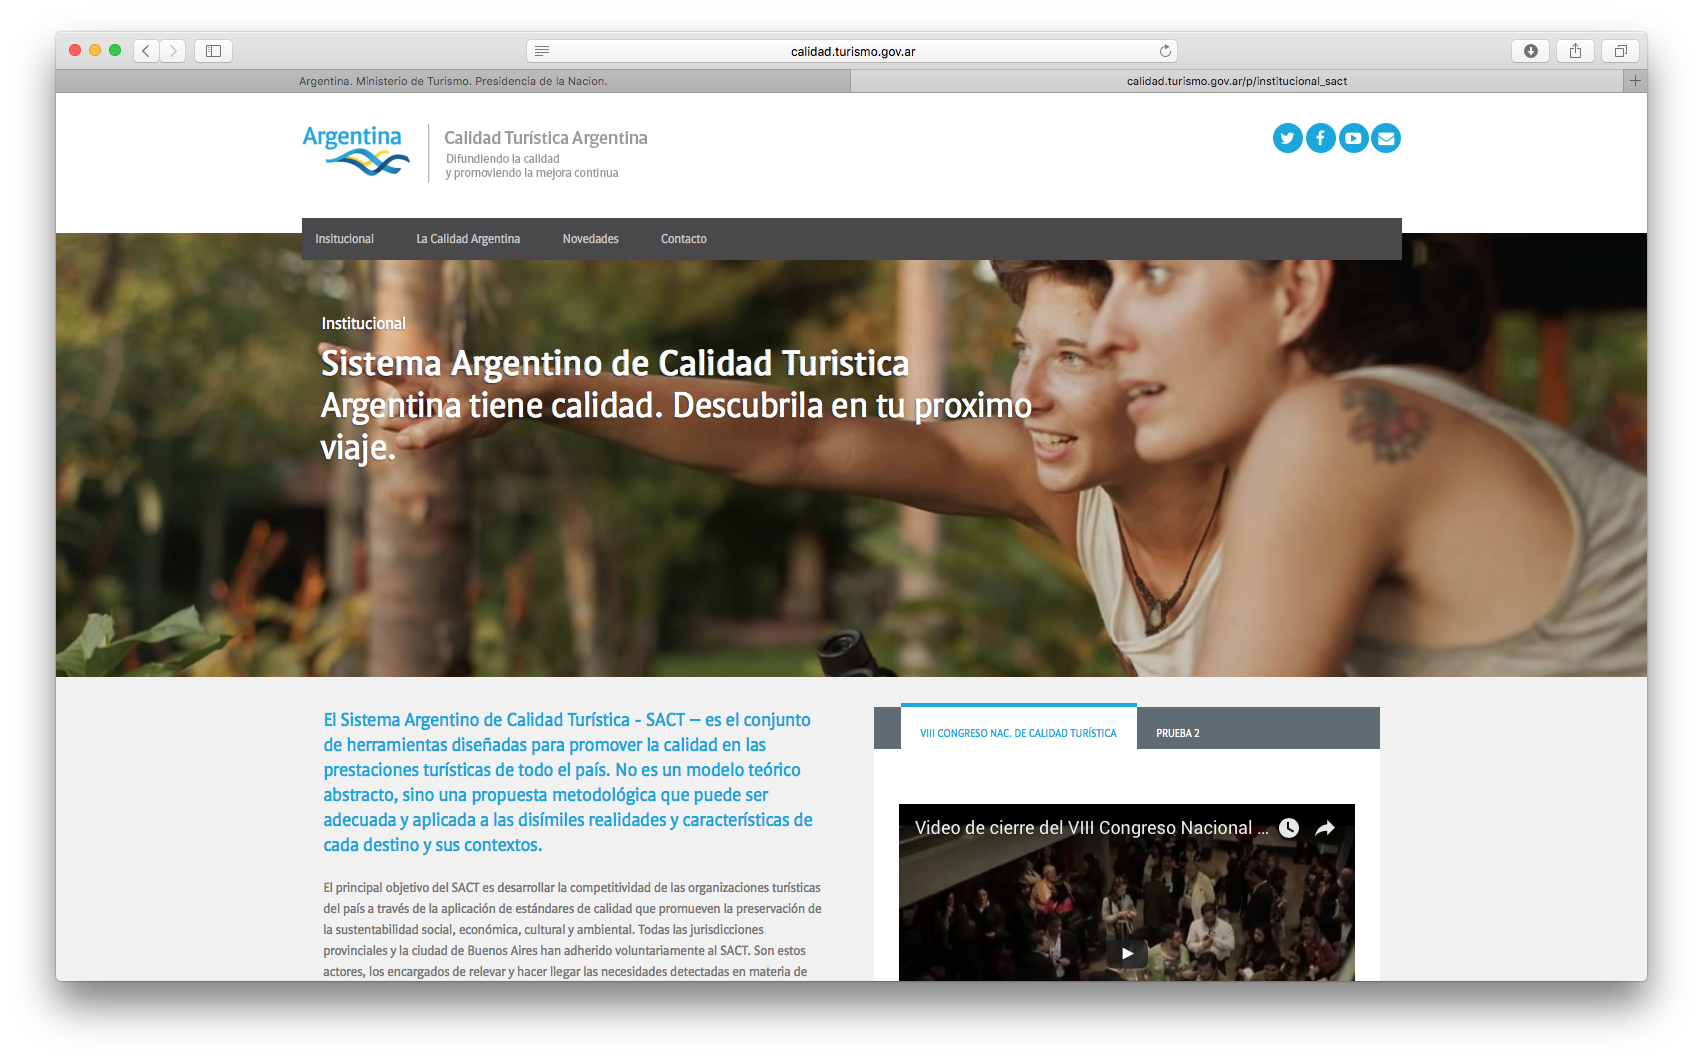The height and width of the screenshot is (1061, 1703).
Task: Open a new tab with plus button
Action: pyautogui.click(x=1635, y=81)
